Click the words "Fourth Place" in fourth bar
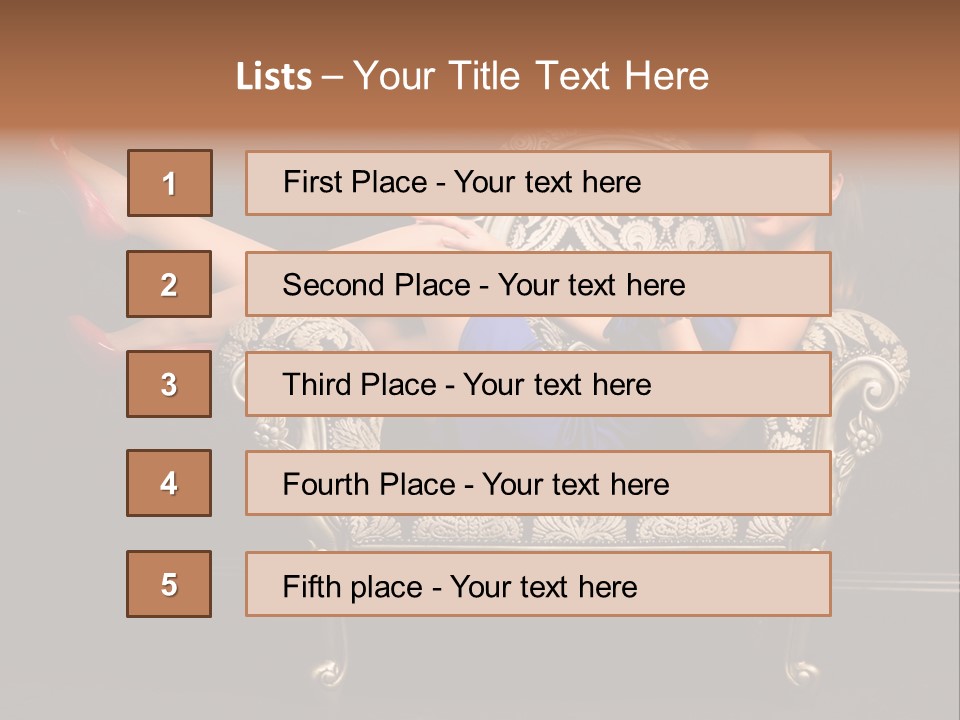This screenshot has height=720, width=960. pos(369,484)
